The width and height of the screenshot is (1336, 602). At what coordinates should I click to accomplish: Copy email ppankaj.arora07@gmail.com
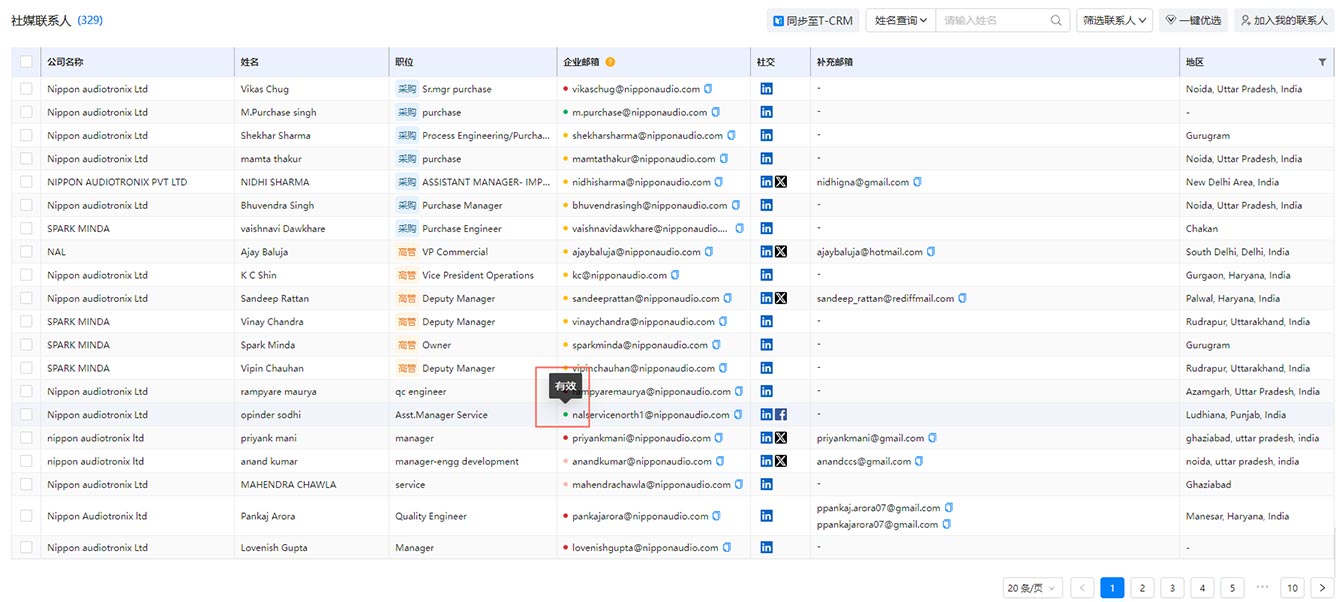949,508
